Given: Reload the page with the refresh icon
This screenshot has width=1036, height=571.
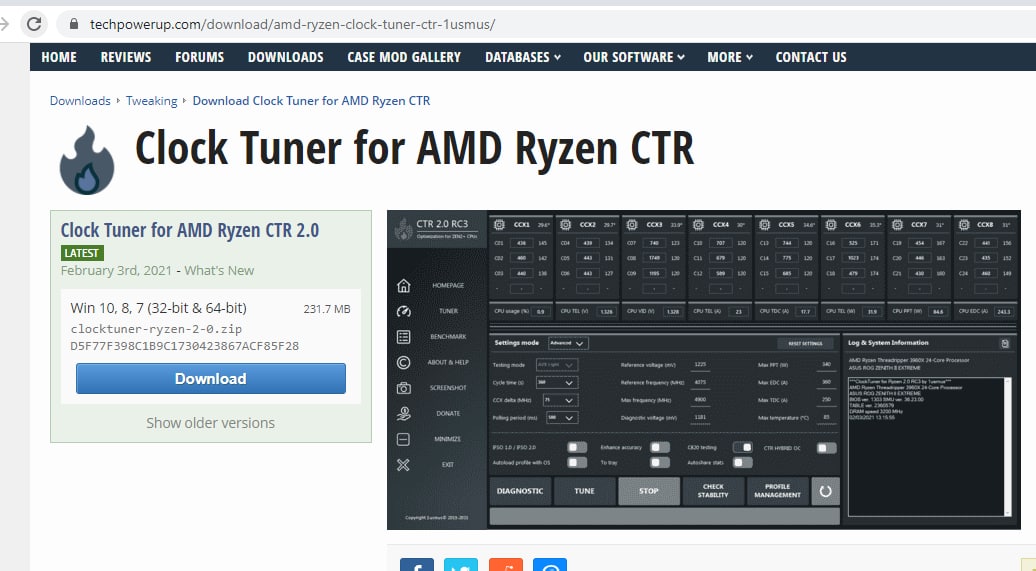Looking at the screenshot, I should (x=34, y=24).
